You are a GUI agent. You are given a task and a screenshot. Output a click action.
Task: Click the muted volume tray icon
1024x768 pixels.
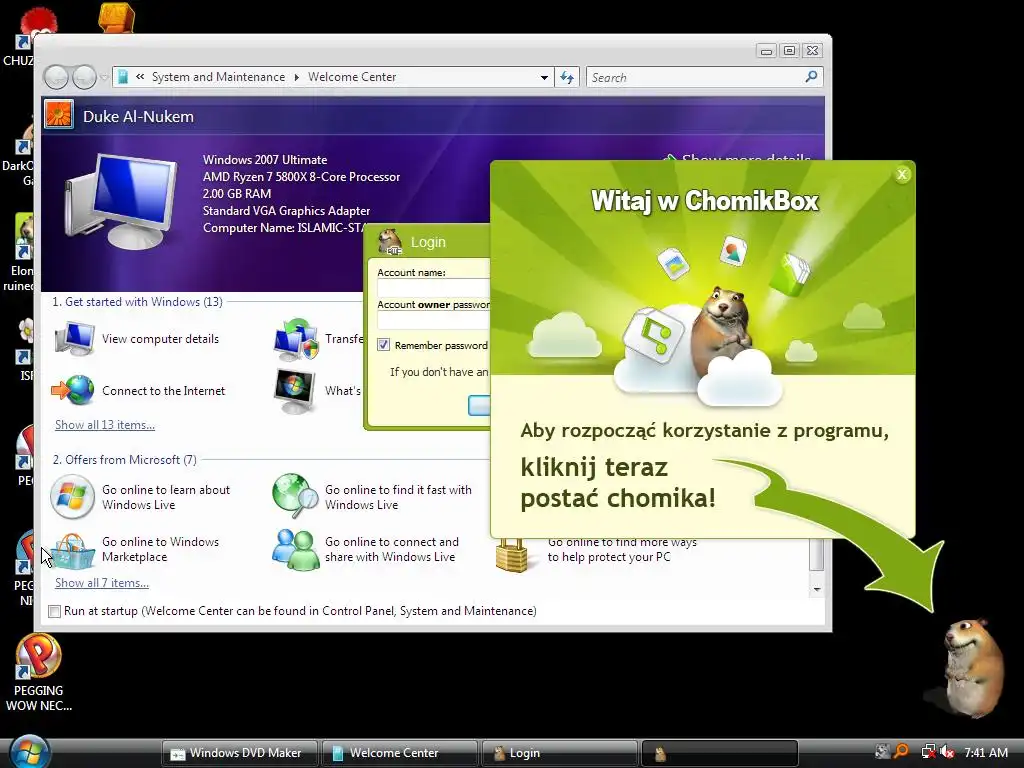[x=948, y=752]
